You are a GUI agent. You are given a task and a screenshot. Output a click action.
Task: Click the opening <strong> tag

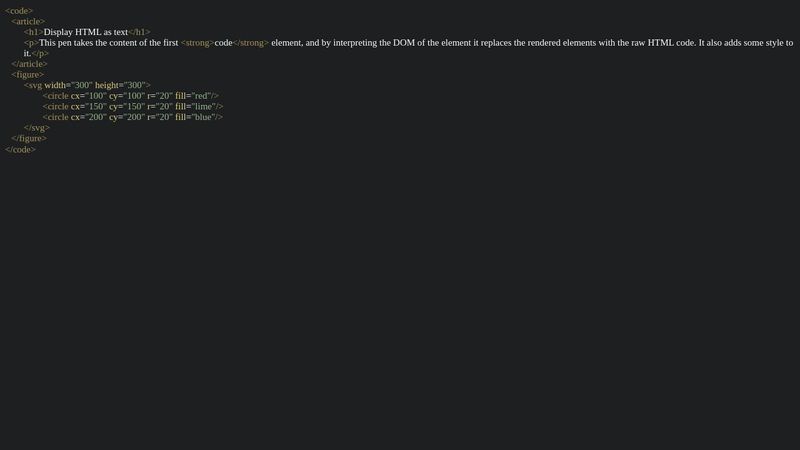(197, 43)
